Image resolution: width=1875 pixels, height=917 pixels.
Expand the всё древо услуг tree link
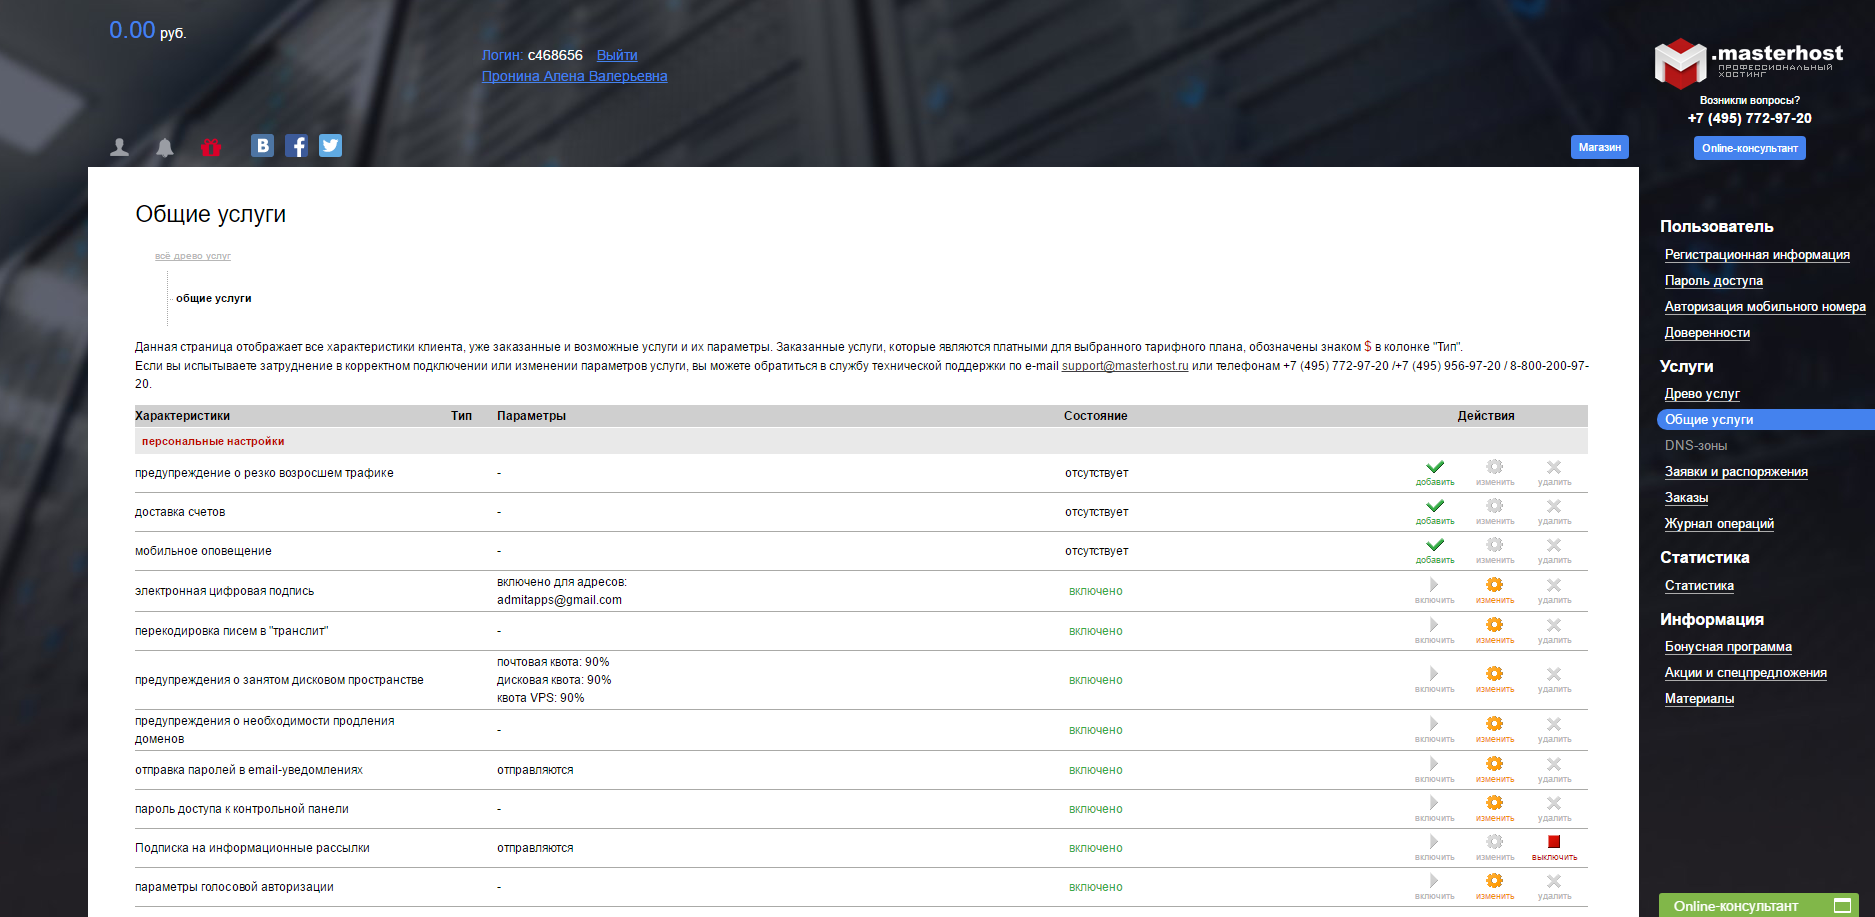192,256
